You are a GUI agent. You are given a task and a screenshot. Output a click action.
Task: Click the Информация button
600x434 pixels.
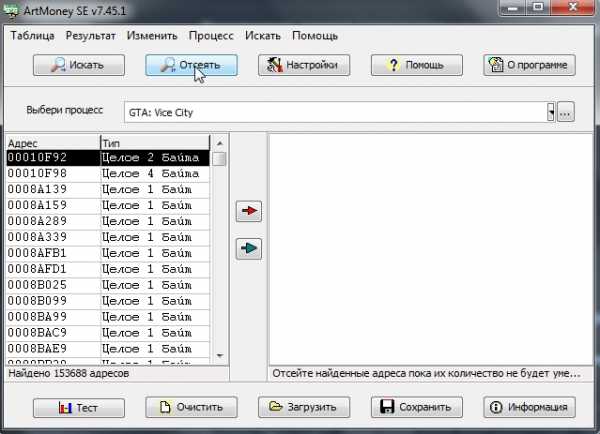click(529, 408)
